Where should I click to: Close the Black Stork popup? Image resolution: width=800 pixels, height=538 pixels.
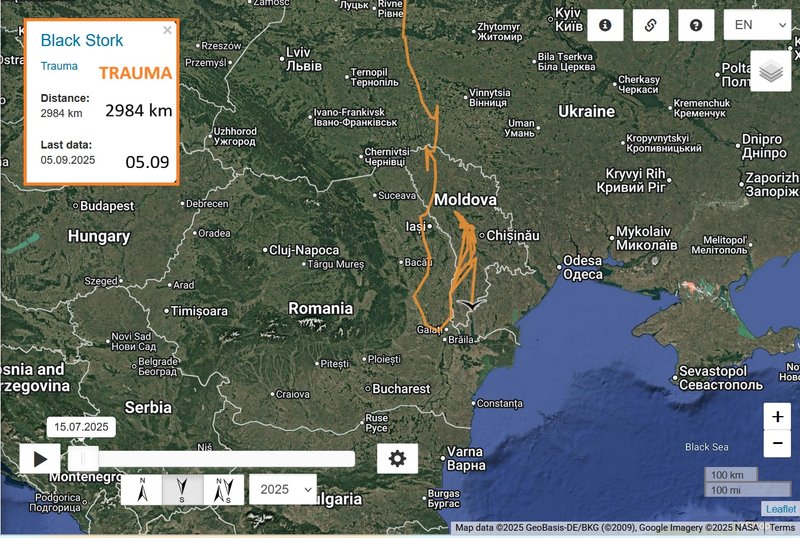[x=167, y=30]
